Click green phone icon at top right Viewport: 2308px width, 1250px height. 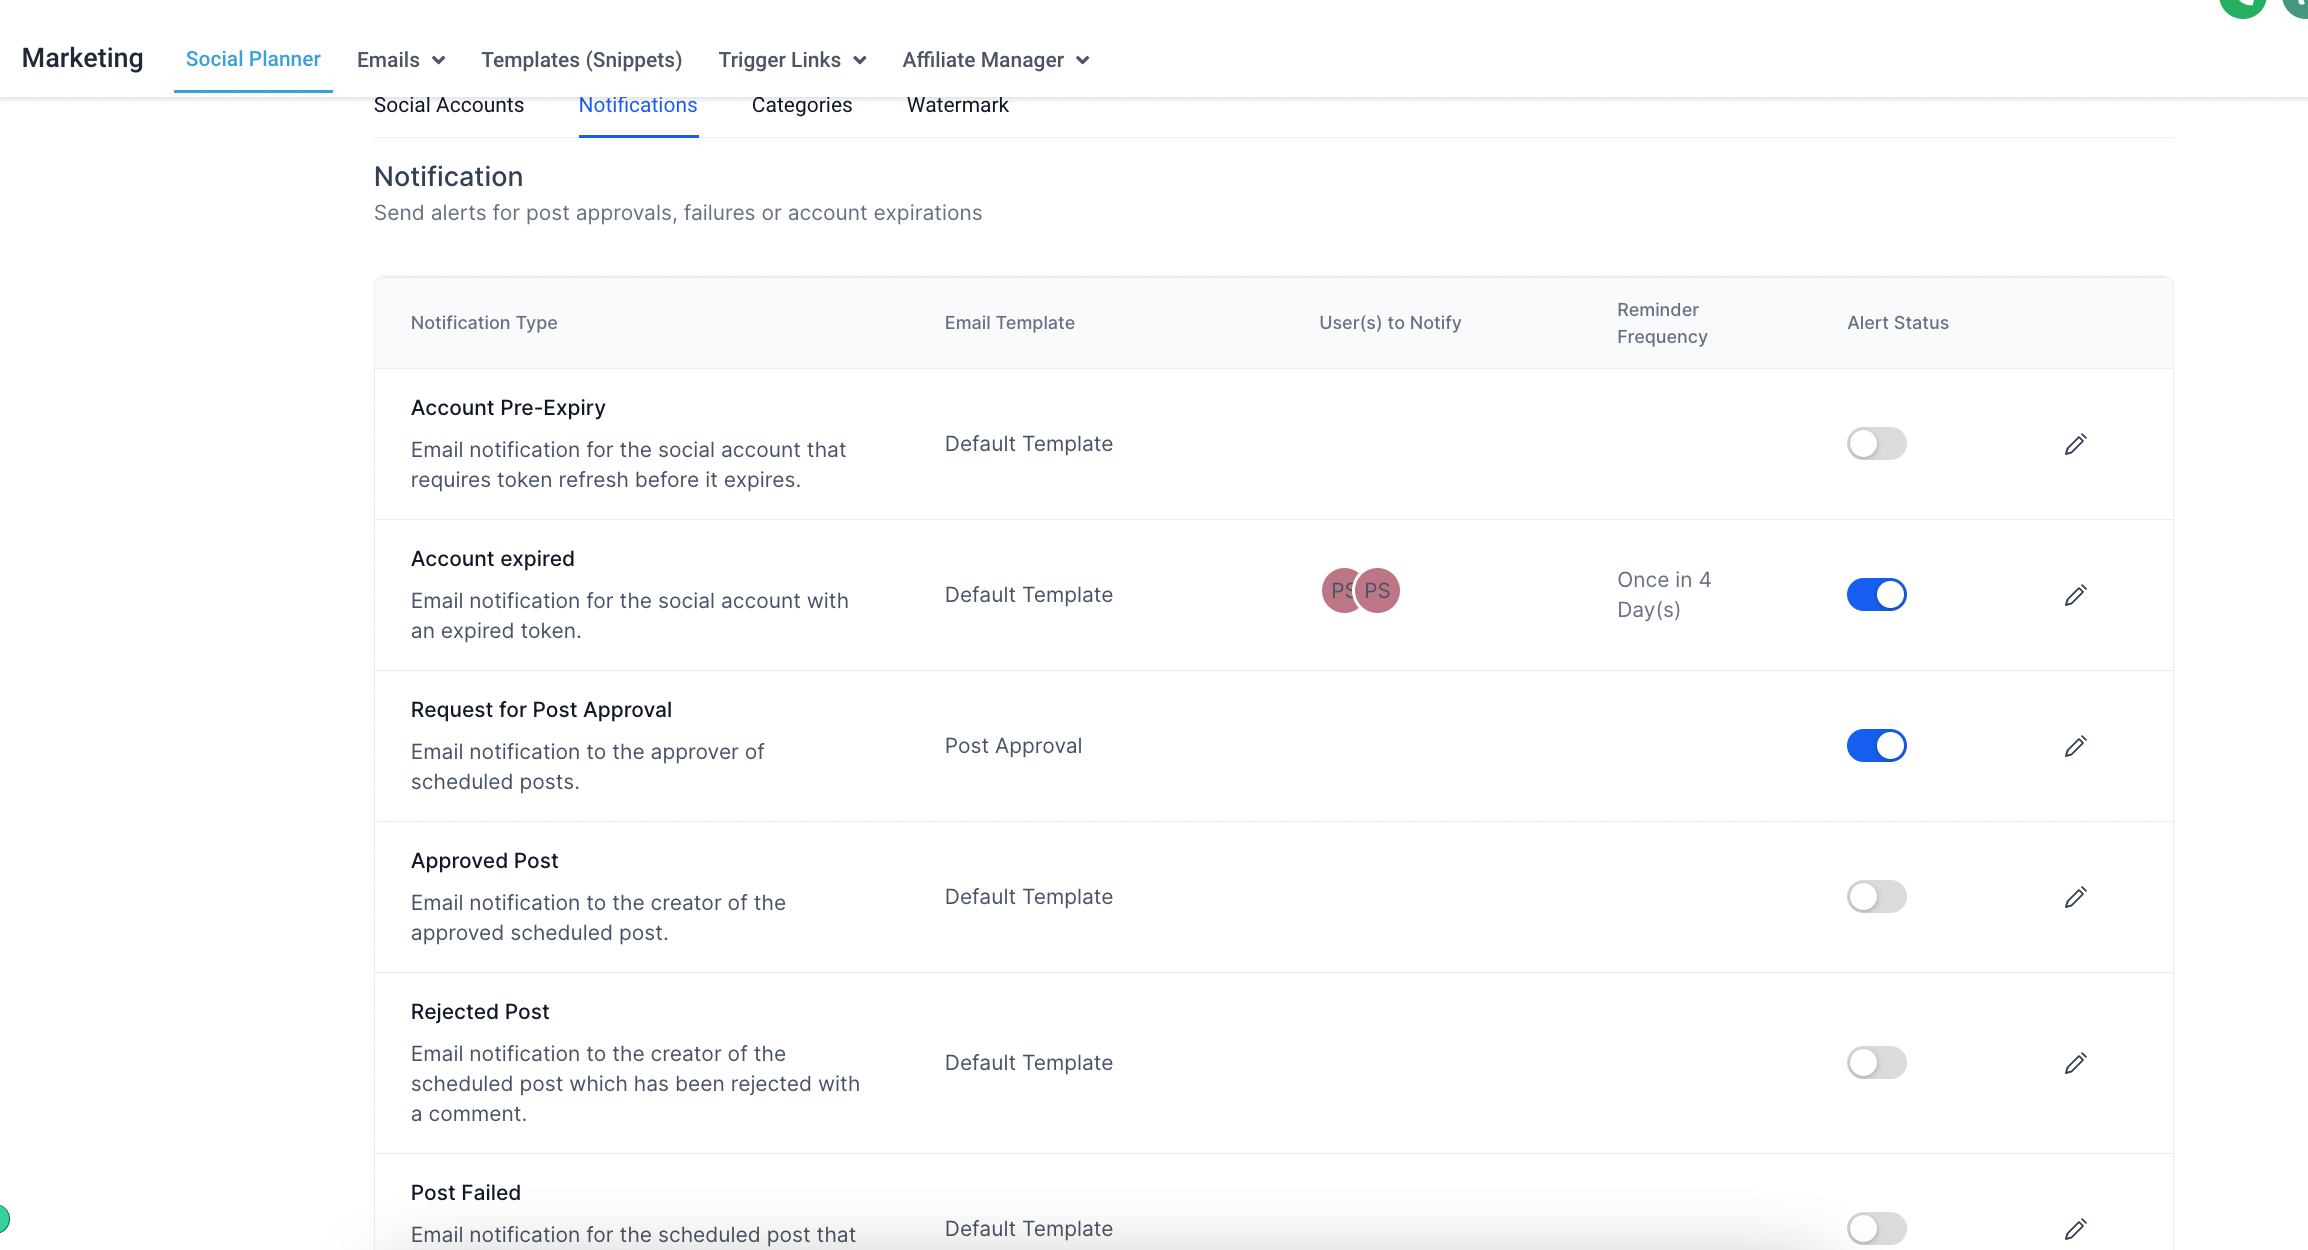[2242, 6]
